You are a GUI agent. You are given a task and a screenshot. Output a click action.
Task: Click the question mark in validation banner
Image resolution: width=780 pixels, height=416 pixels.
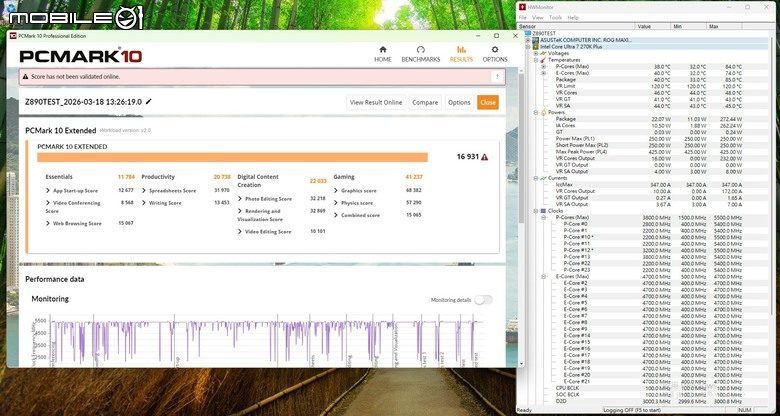pos(496,77)
